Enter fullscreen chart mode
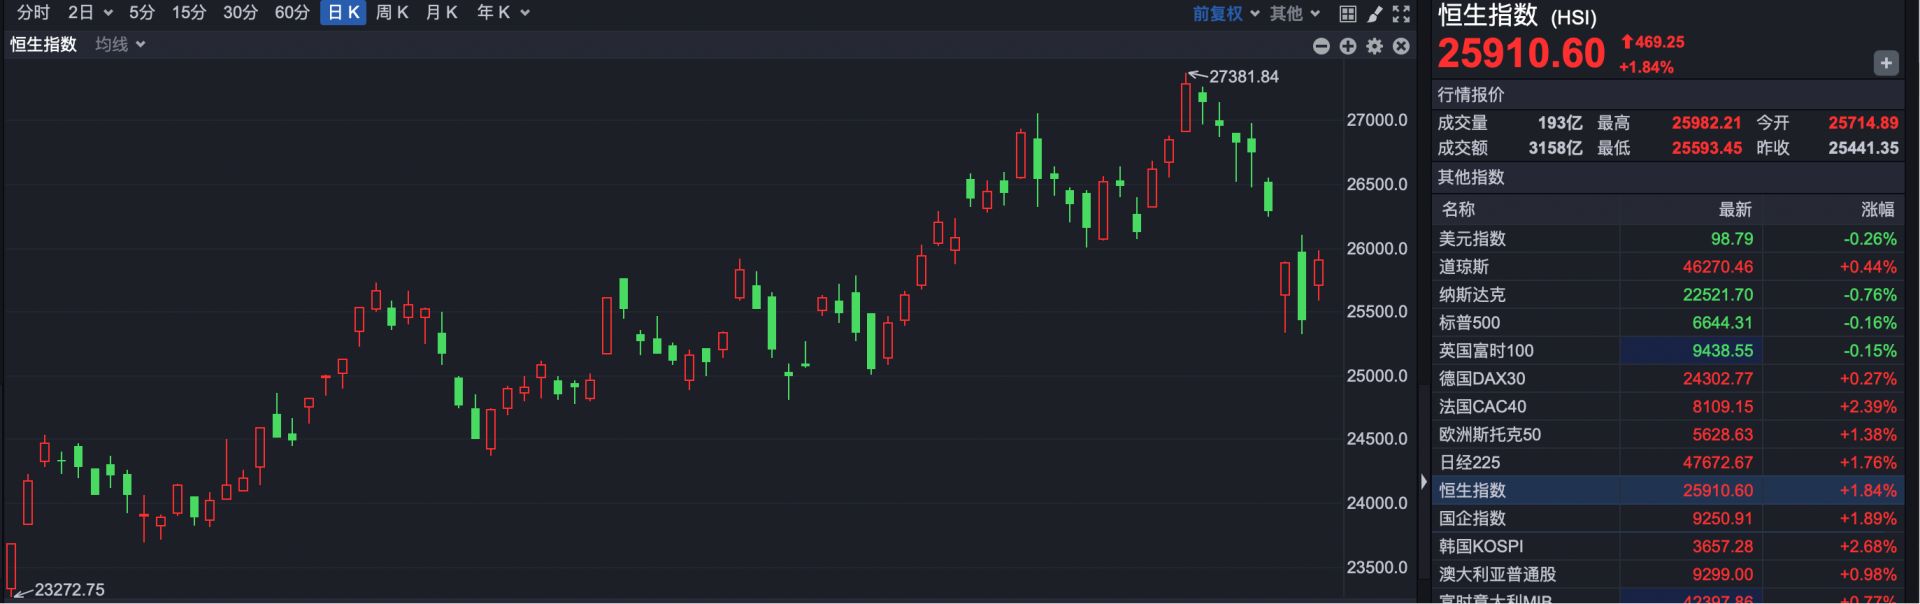 click(x=1401, y=14)
